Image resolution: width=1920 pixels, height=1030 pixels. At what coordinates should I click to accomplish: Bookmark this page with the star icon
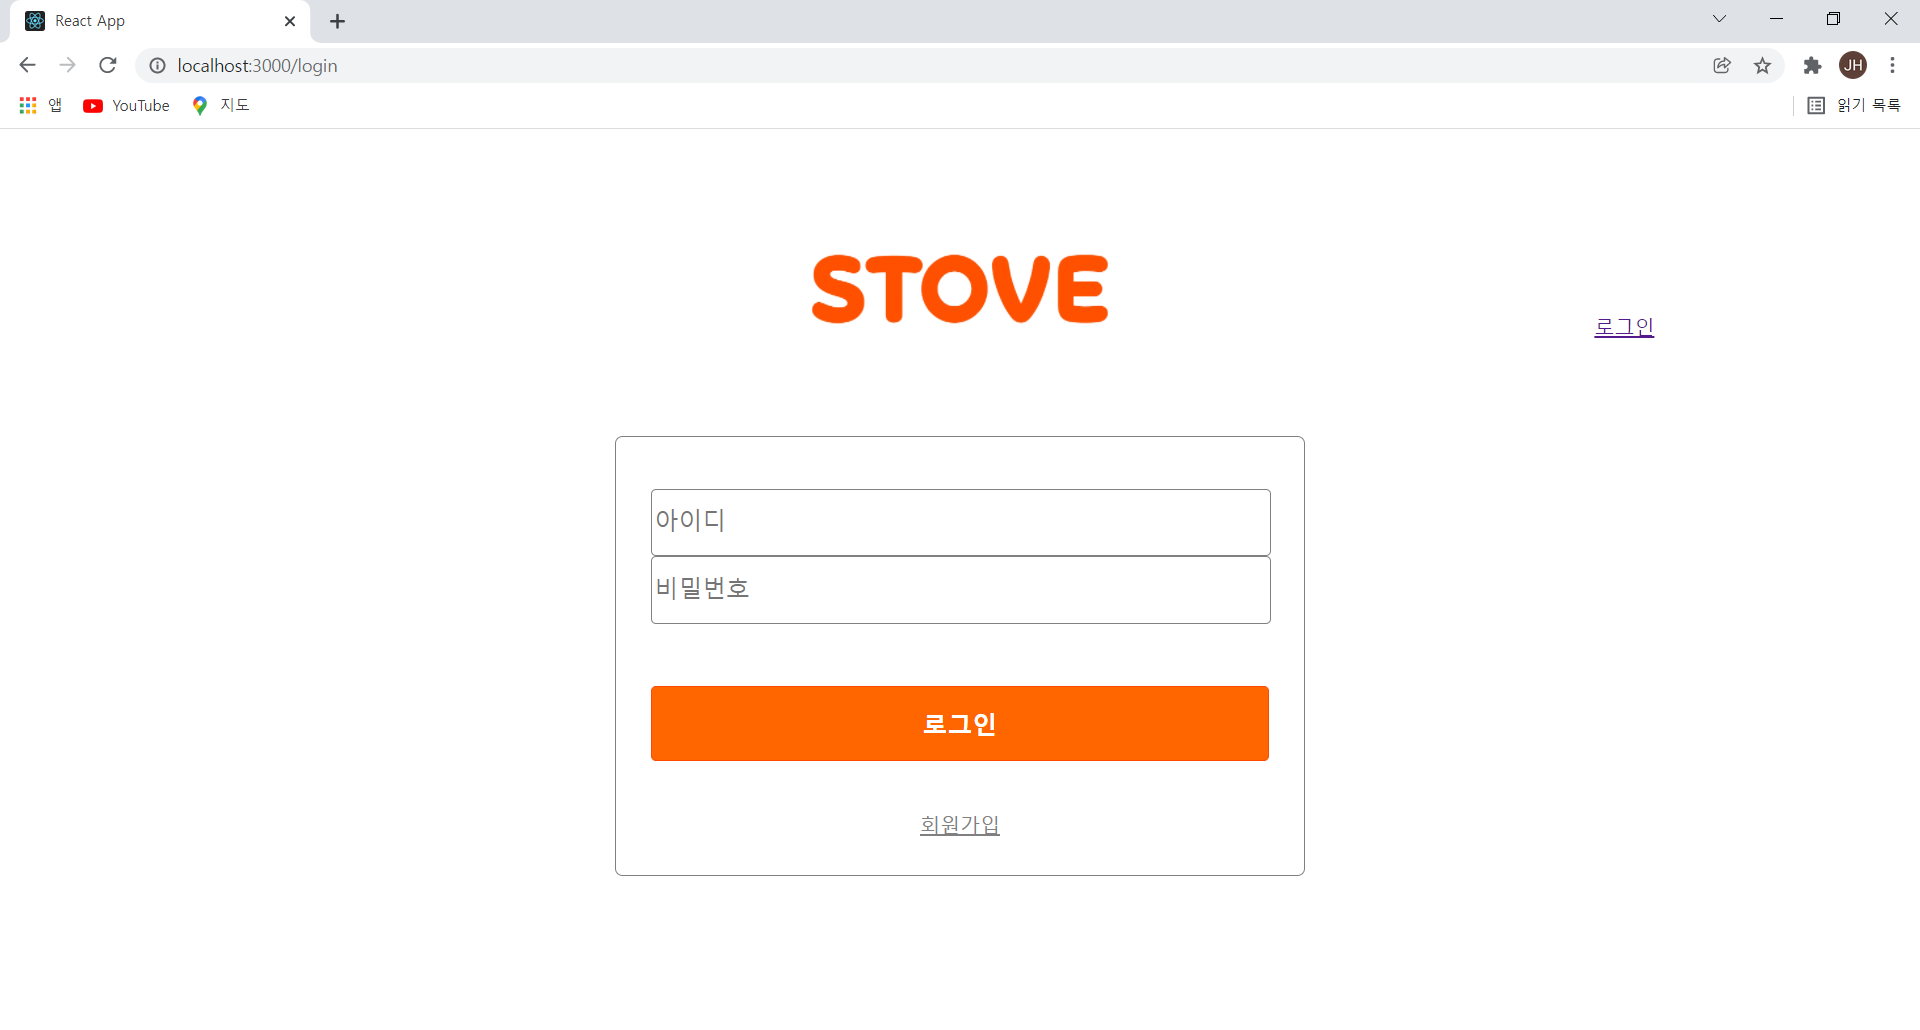coord(1762,65)
